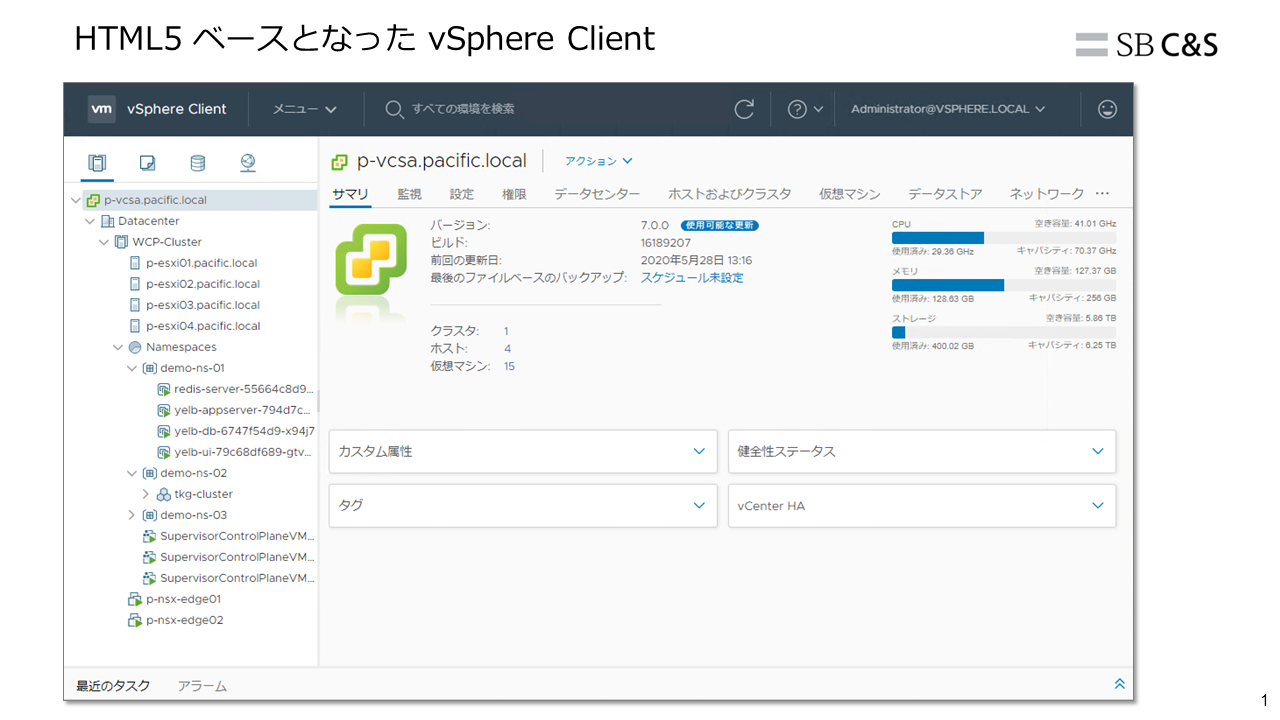Show more tabs via the ellipsis
Screen dimensions: 1280x720
click(x=1102, y=194)
